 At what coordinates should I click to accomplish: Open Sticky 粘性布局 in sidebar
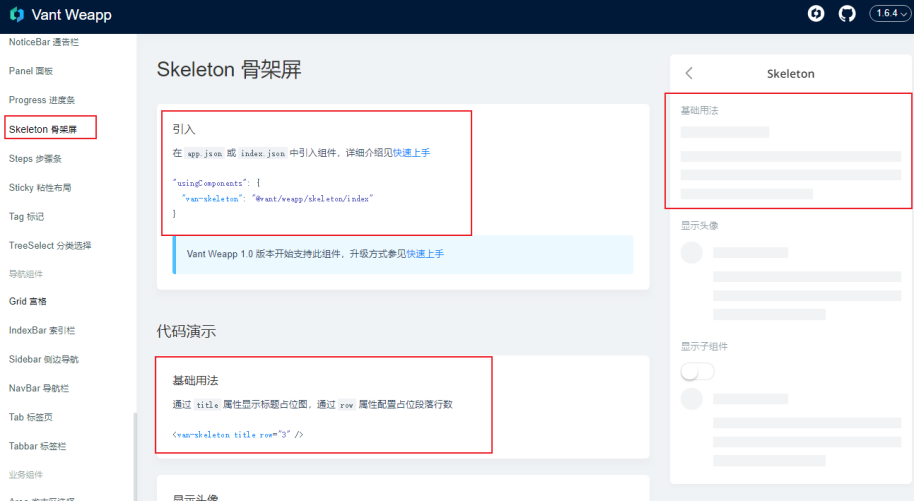(40, 188)
